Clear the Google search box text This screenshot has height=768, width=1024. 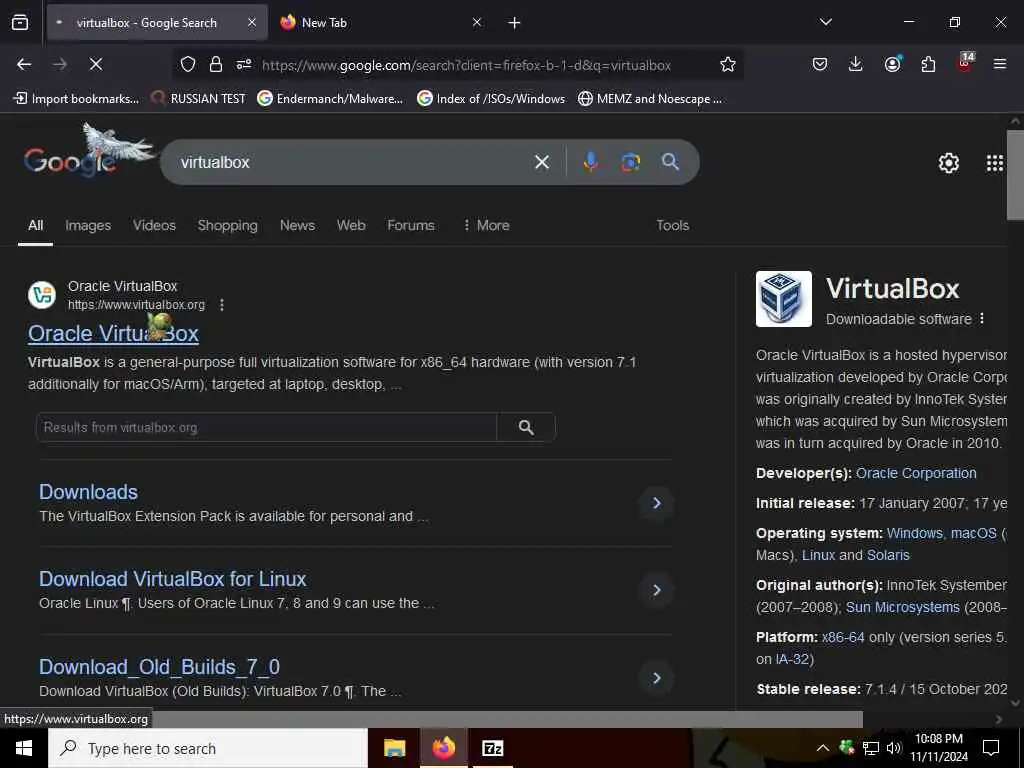click(542, 162)
